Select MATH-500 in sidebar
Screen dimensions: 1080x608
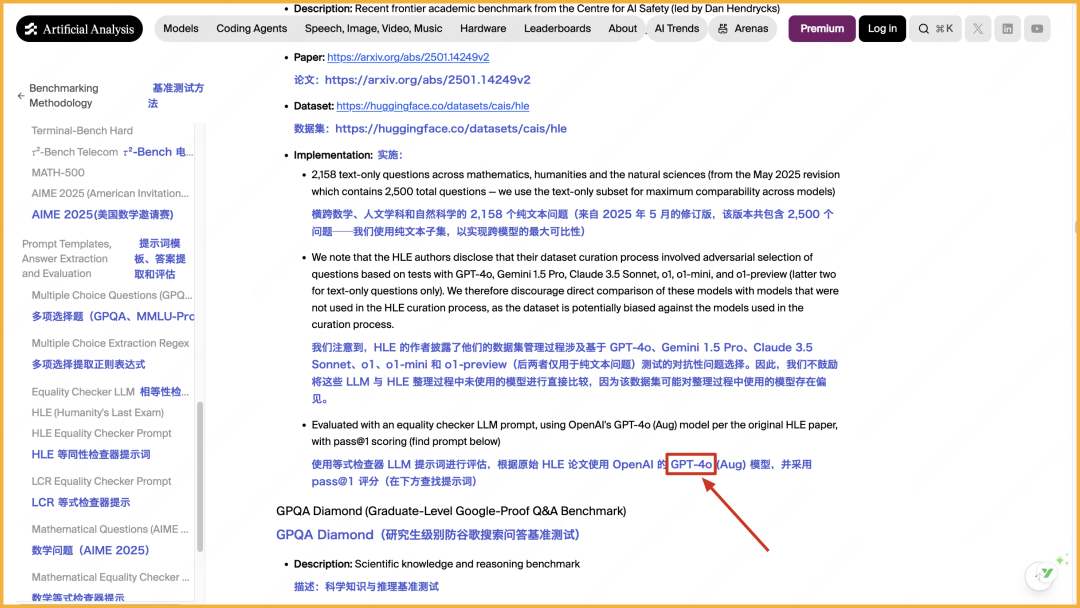tap(58, 173)
